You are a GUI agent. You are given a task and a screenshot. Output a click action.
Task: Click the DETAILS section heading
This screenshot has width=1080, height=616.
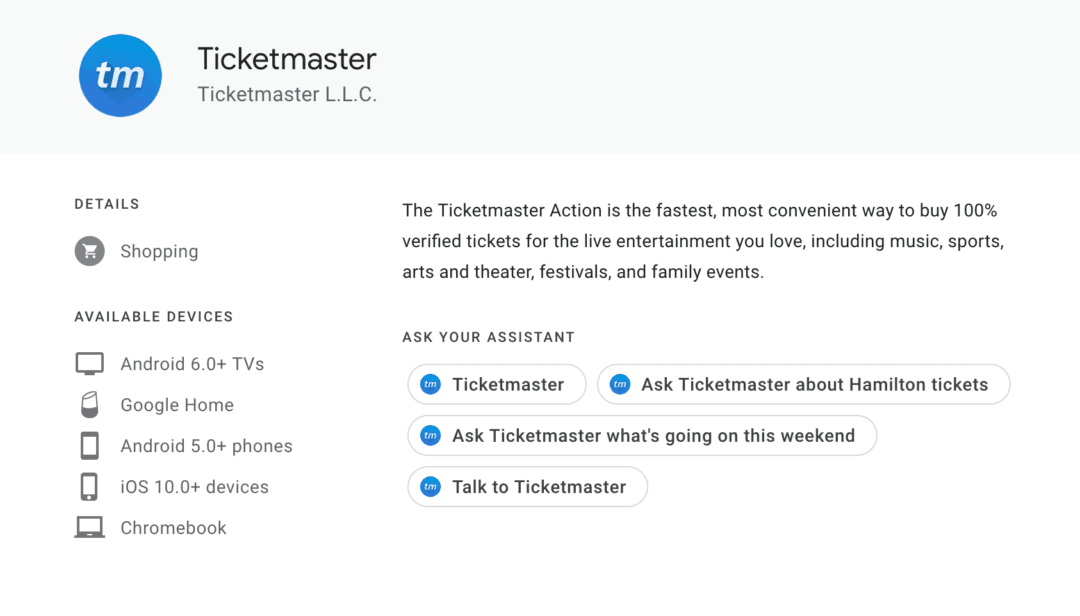click(x=107, y=204)
